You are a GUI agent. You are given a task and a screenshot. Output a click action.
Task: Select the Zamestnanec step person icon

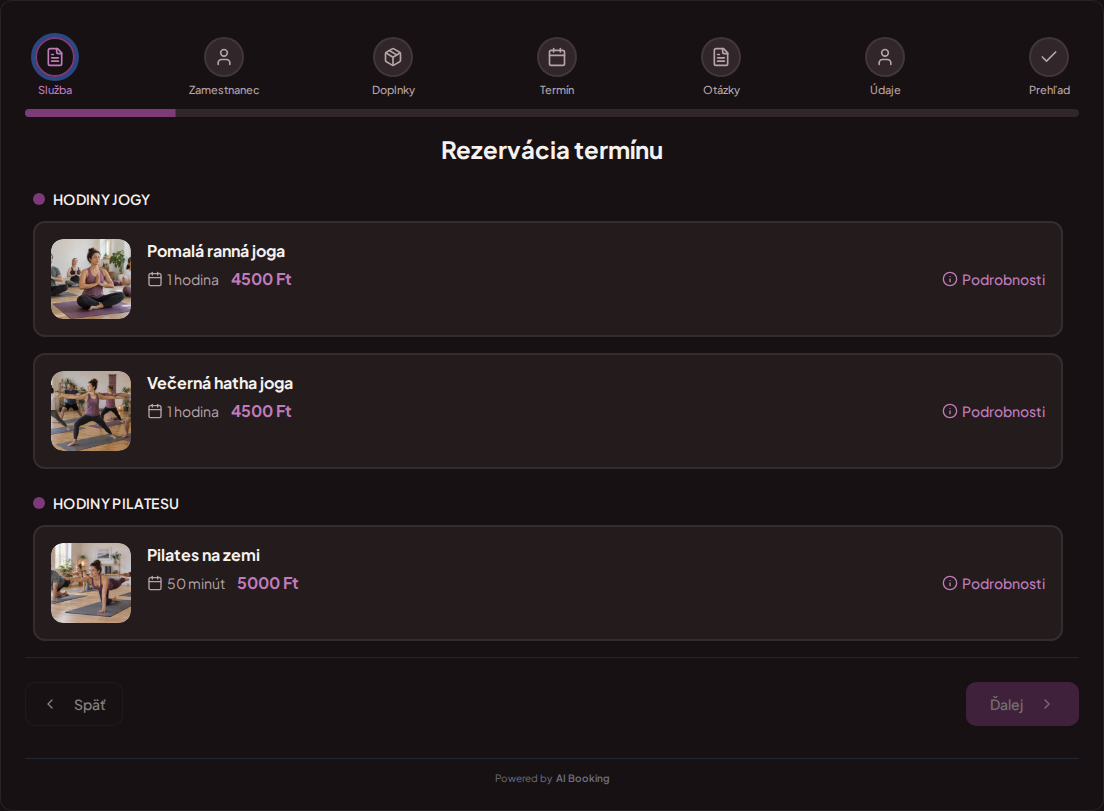(224, 57)
